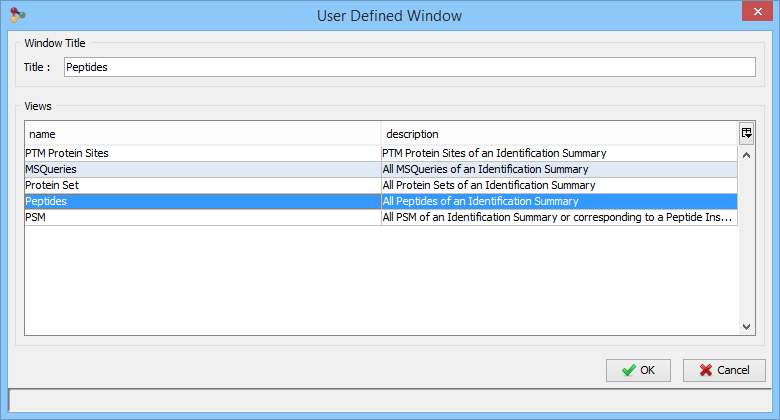Click the empty status bar at bottom
Viewport: 780px width, 420px height.
click(x=390, y=401)
